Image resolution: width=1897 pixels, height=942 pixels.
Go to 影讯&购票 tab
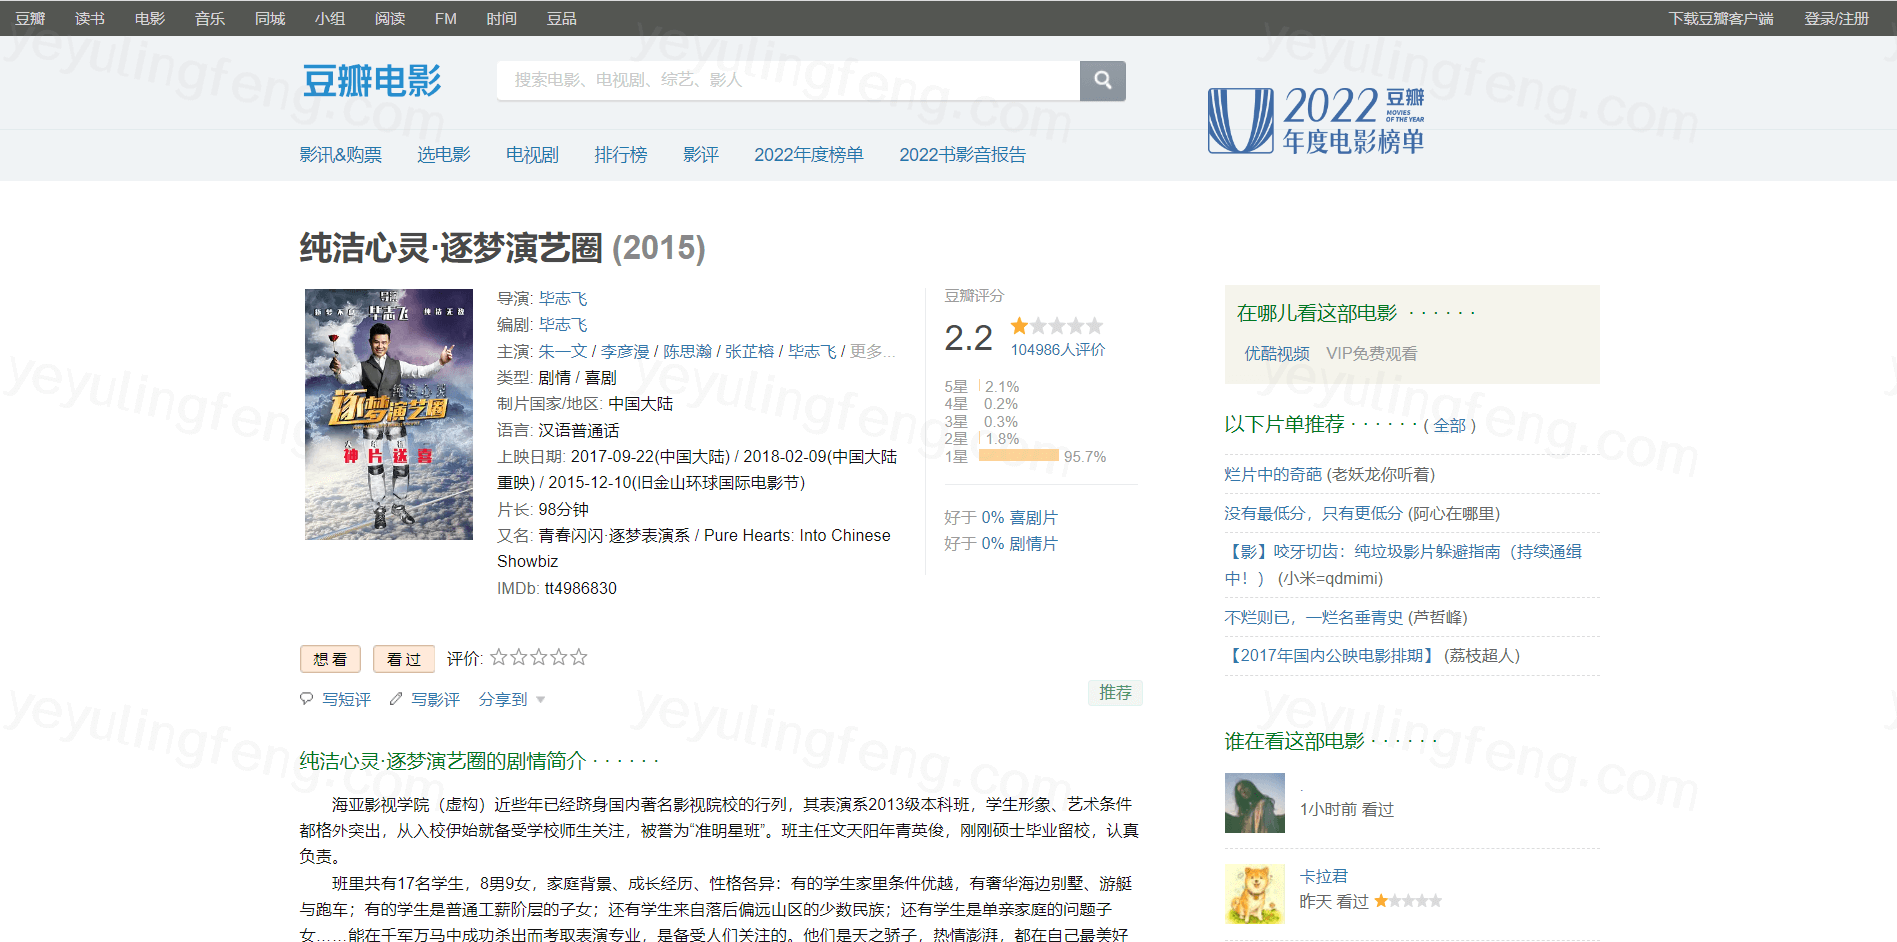[341, 154]
